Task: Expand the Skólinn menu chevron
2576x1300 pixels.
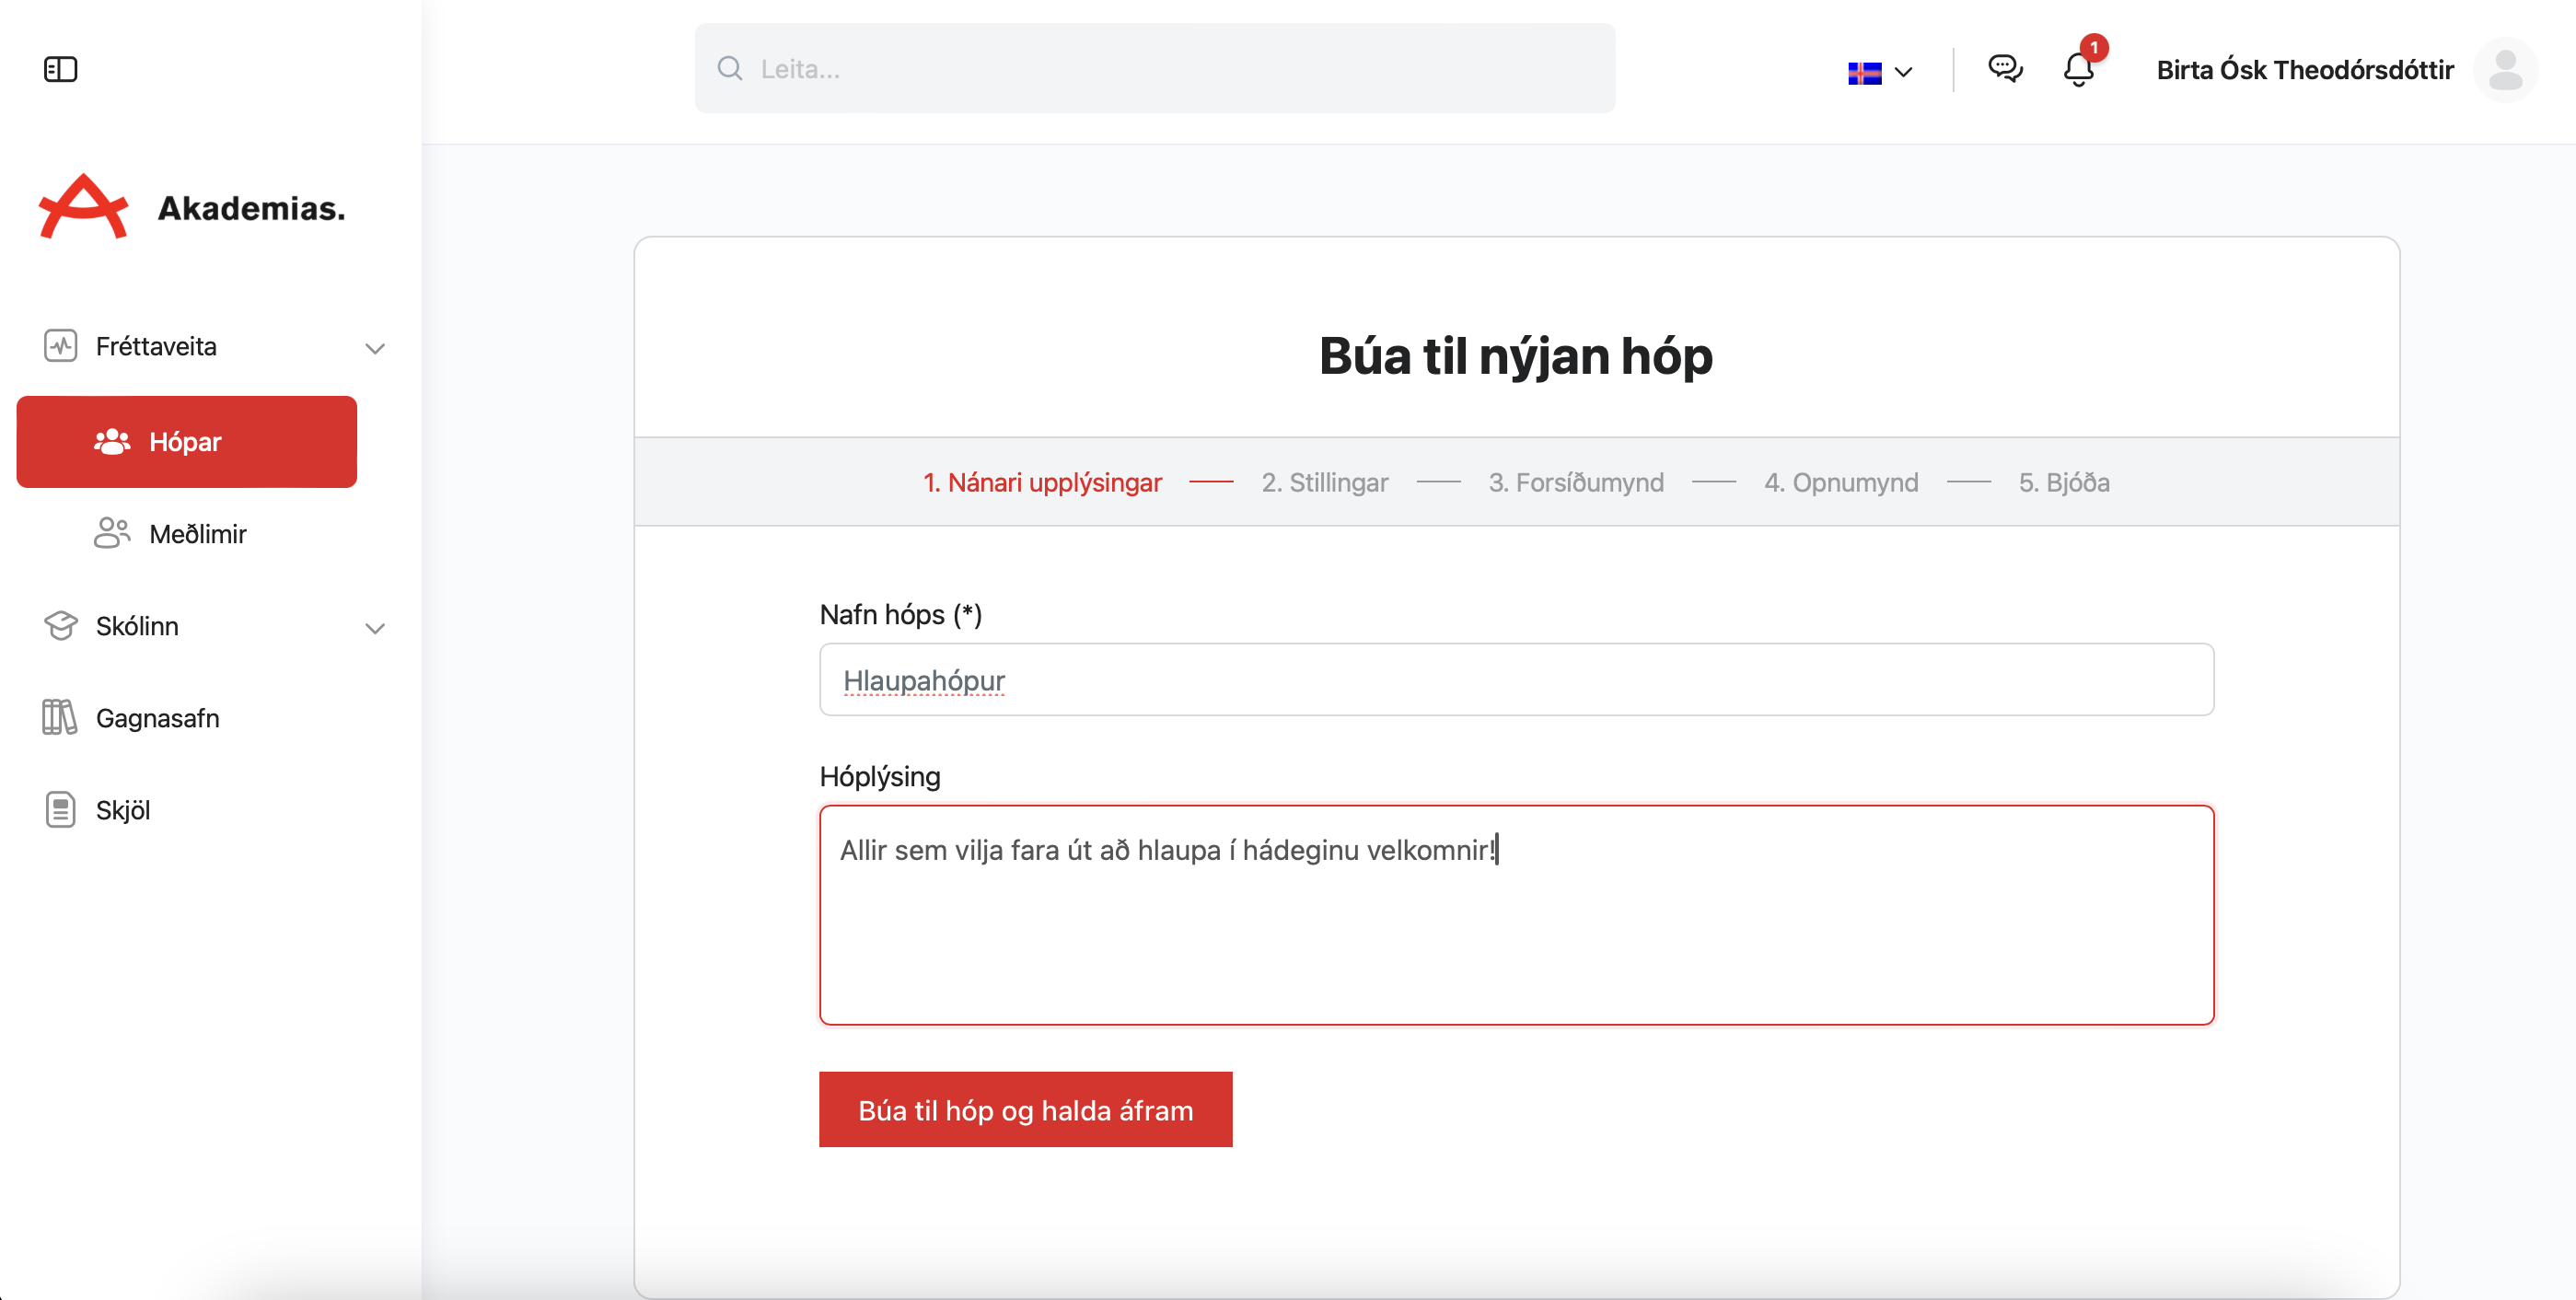Action: coord(375,628)
